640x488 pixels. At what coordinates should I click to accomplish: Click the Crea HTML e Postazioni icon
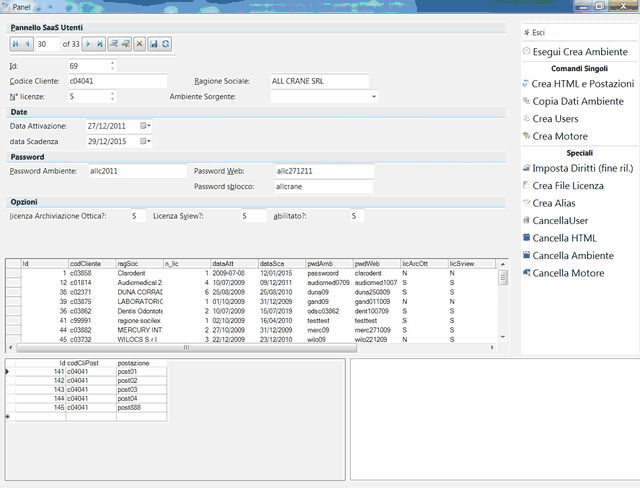tap(526, 84)
